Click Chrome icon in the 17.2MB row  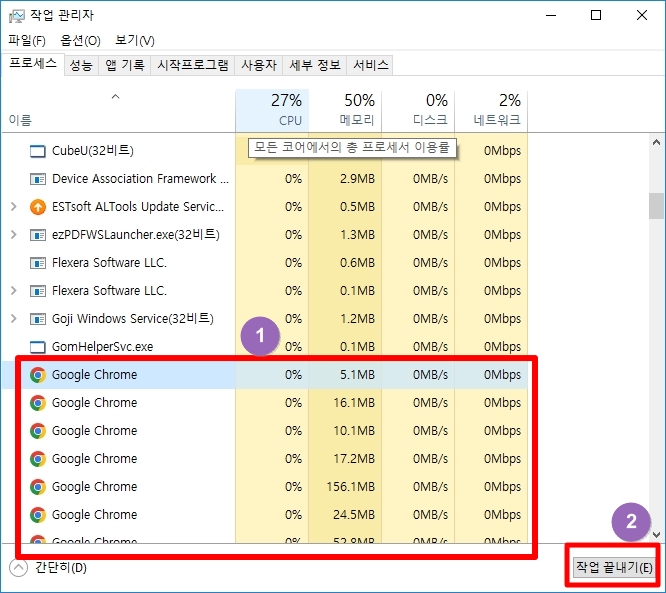point(37,459)
